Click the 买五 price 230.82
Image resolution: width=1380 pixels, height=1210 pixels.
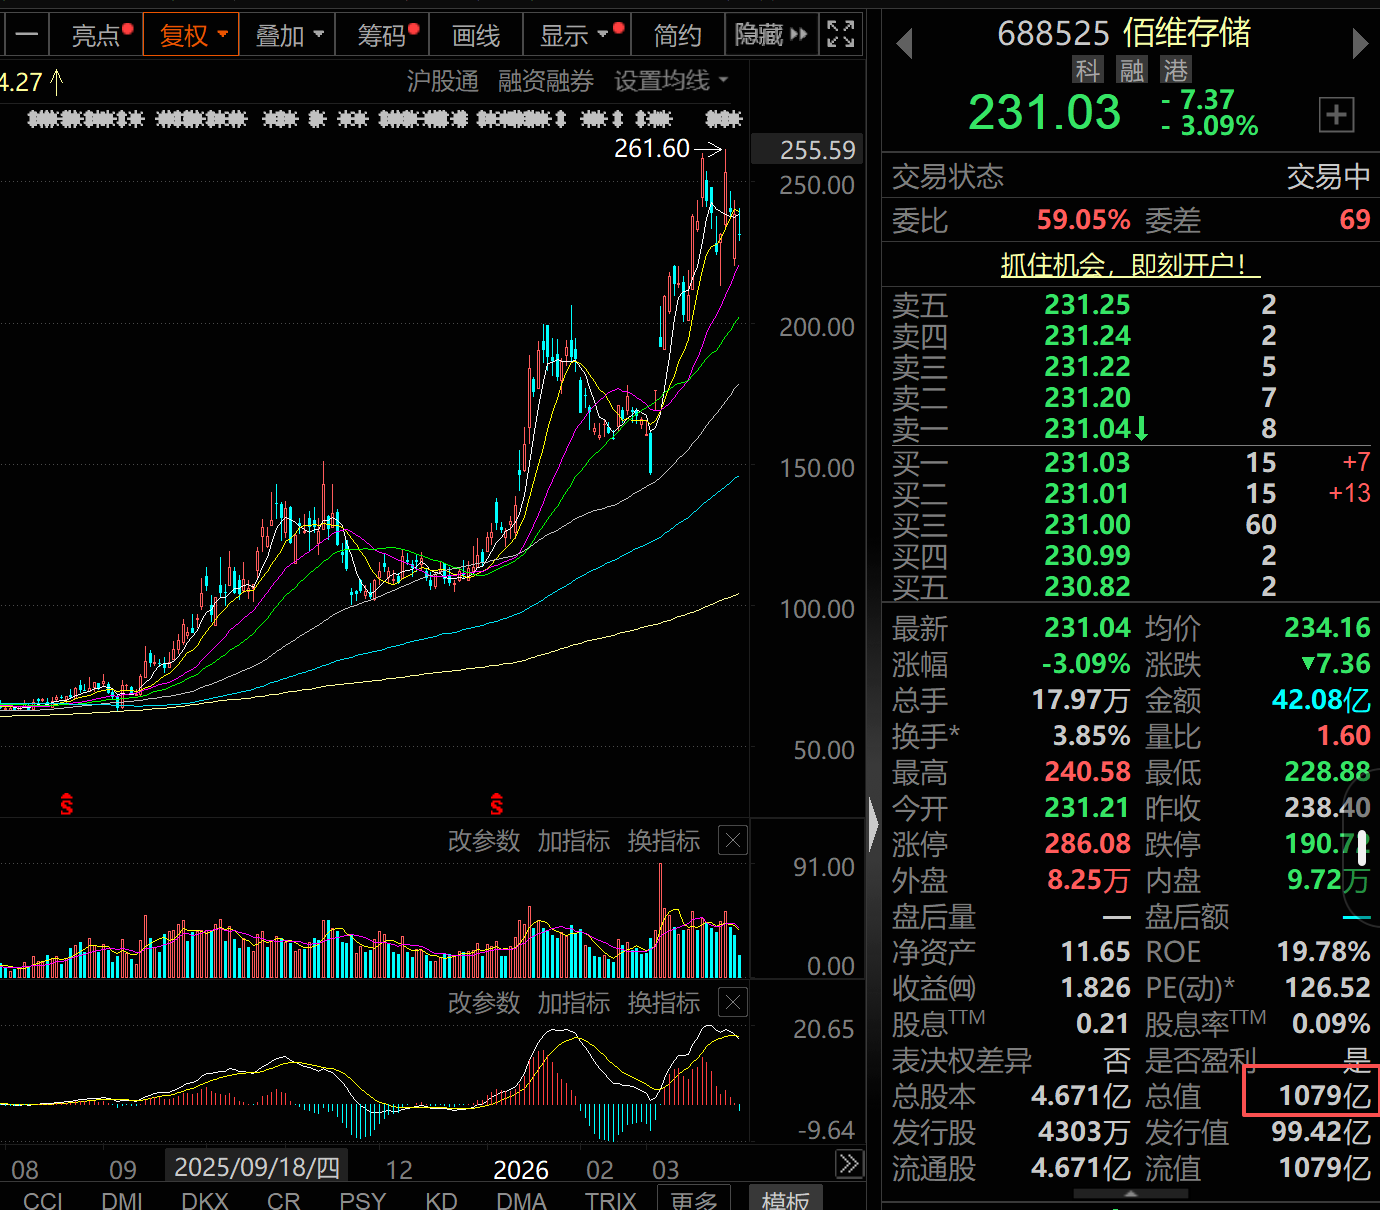1087,587
